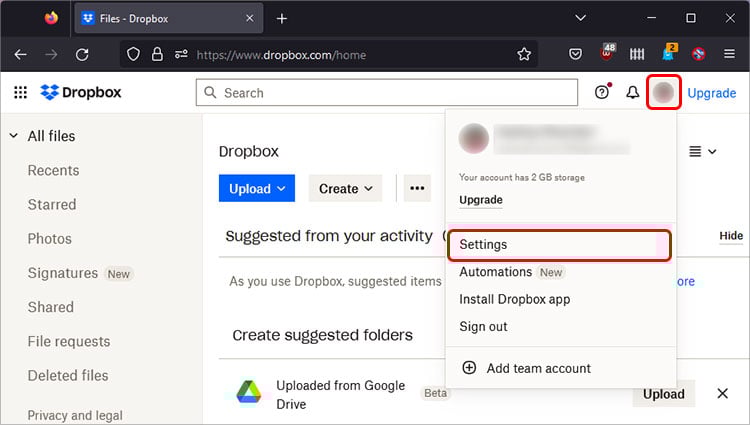Expand the blue Upload dropdown
750x425 pixels.
pos(257,188)
